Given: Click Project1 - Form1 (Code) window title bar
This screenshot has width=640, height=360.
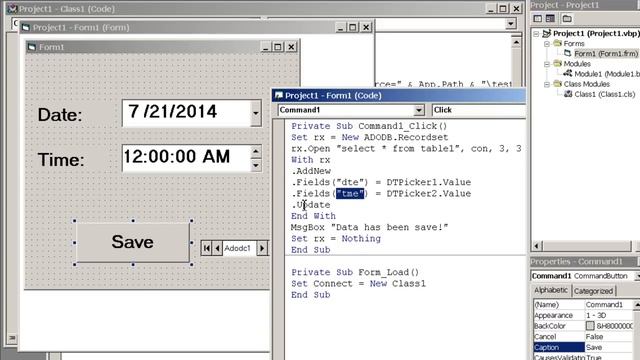Looking at the screenshot, I should 399,96.
